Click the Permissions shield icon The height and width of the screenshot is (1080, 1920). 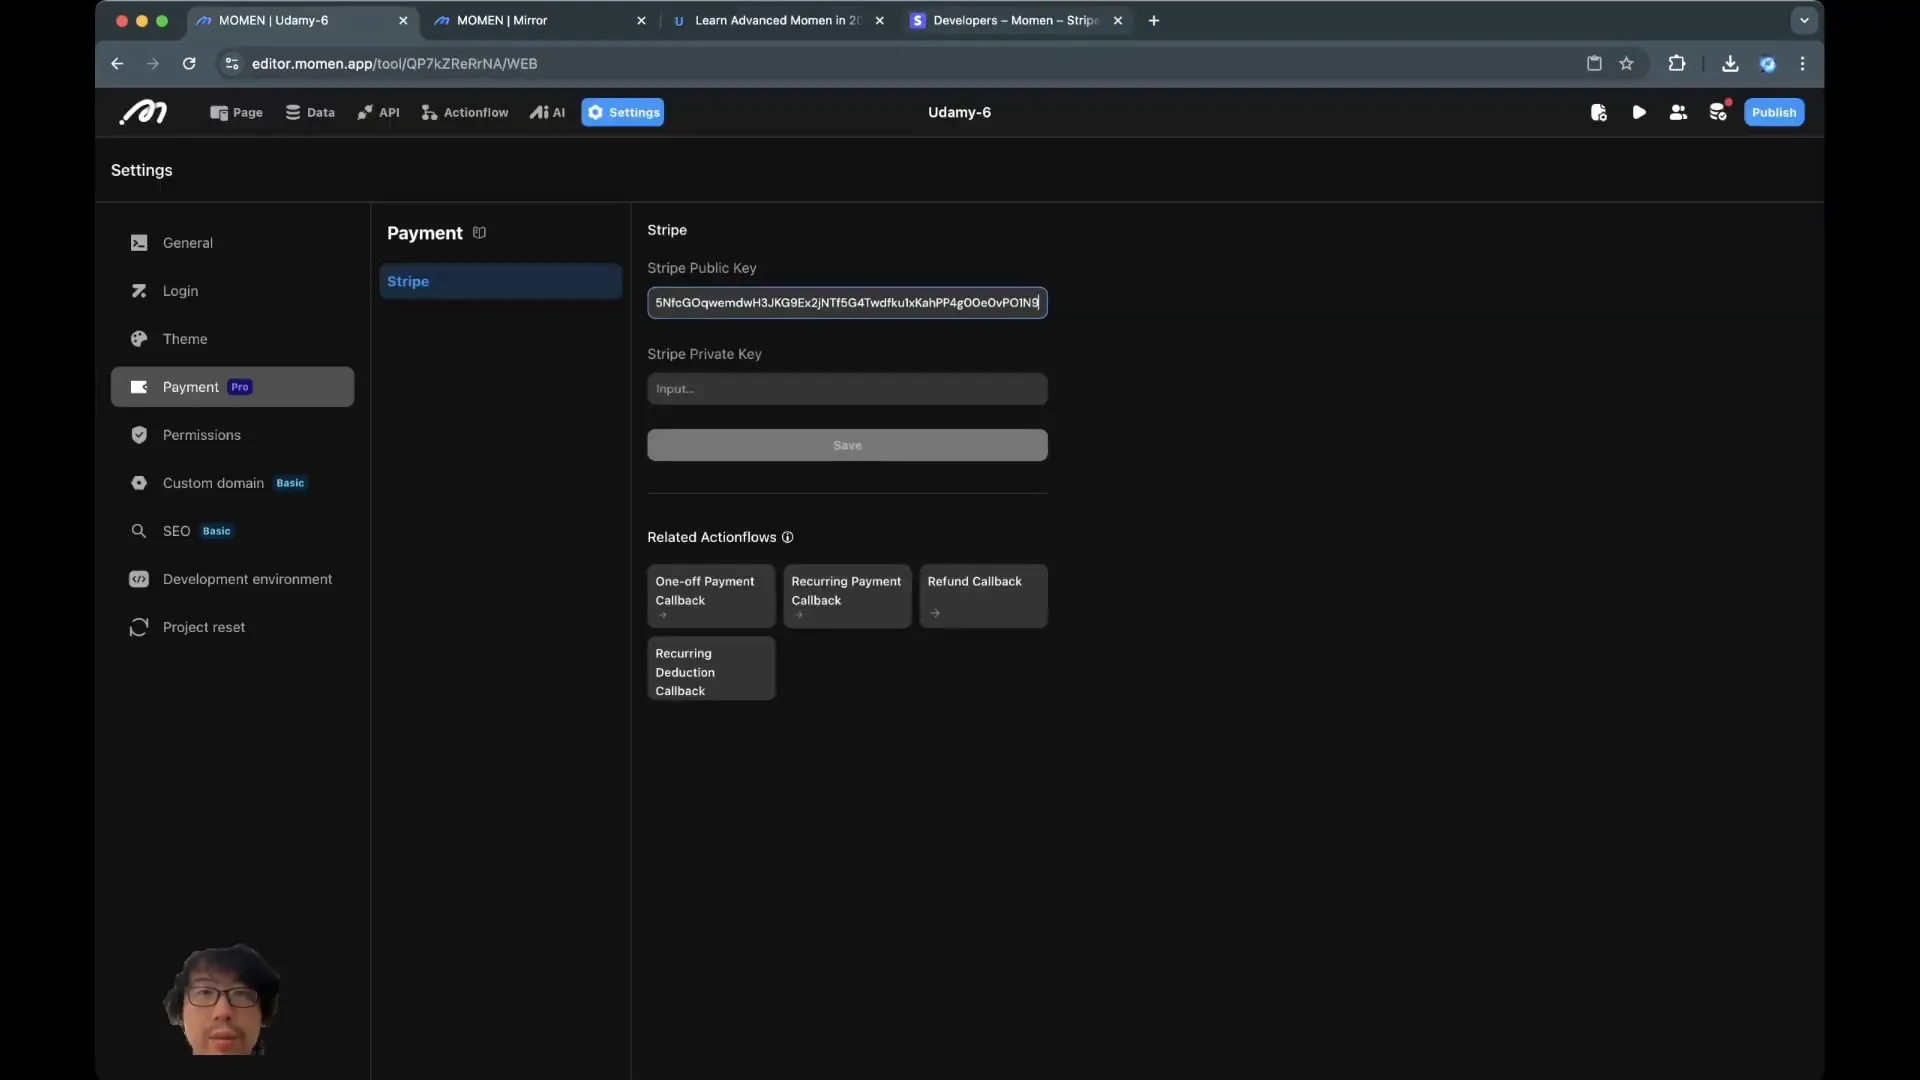(139, 435)
